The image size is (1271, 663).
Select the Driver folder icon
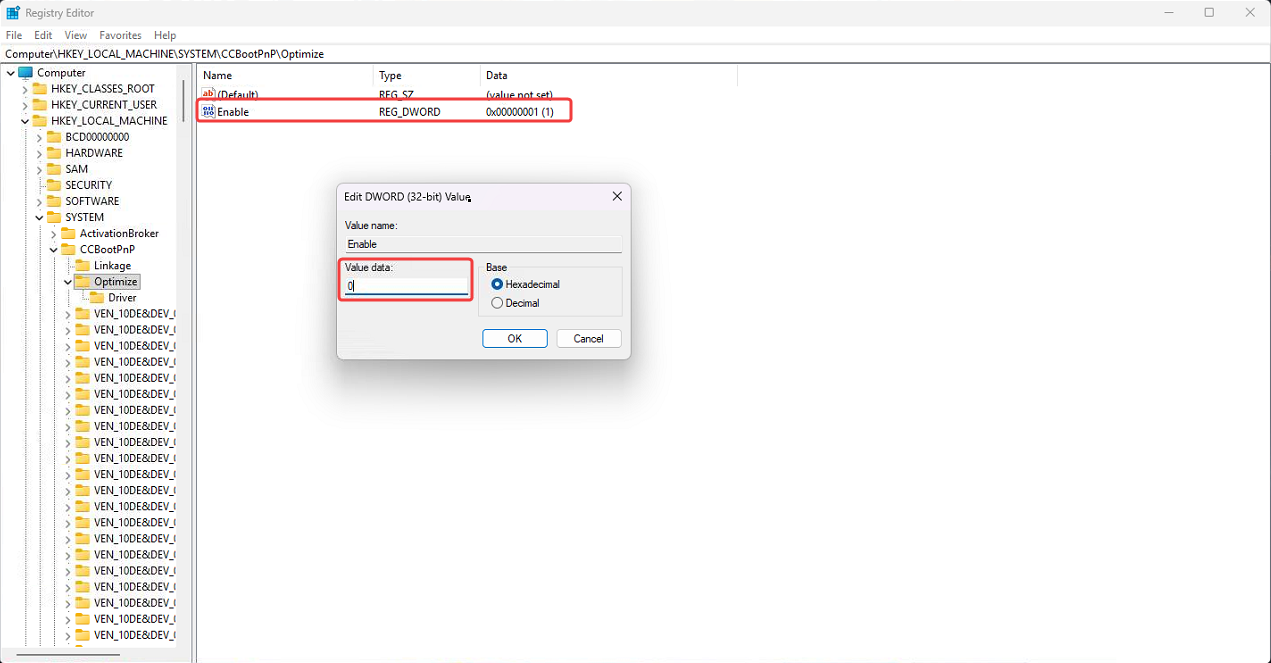97,298
